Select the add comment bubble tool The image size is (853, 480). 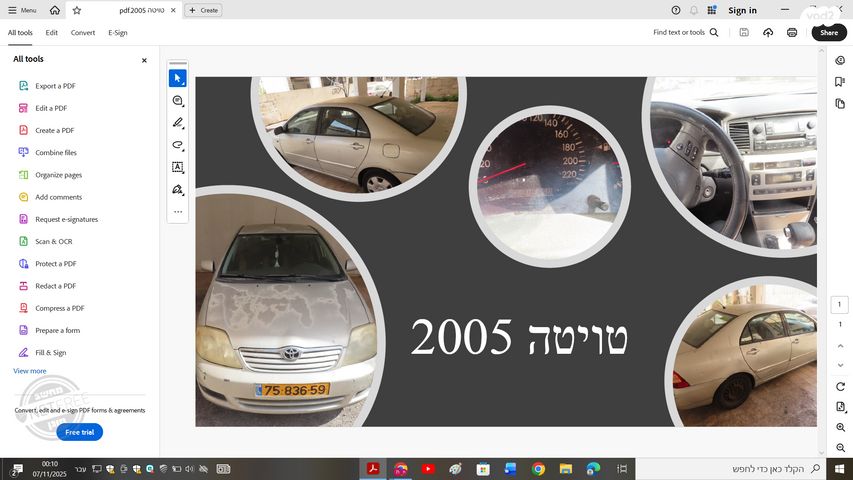177,101
